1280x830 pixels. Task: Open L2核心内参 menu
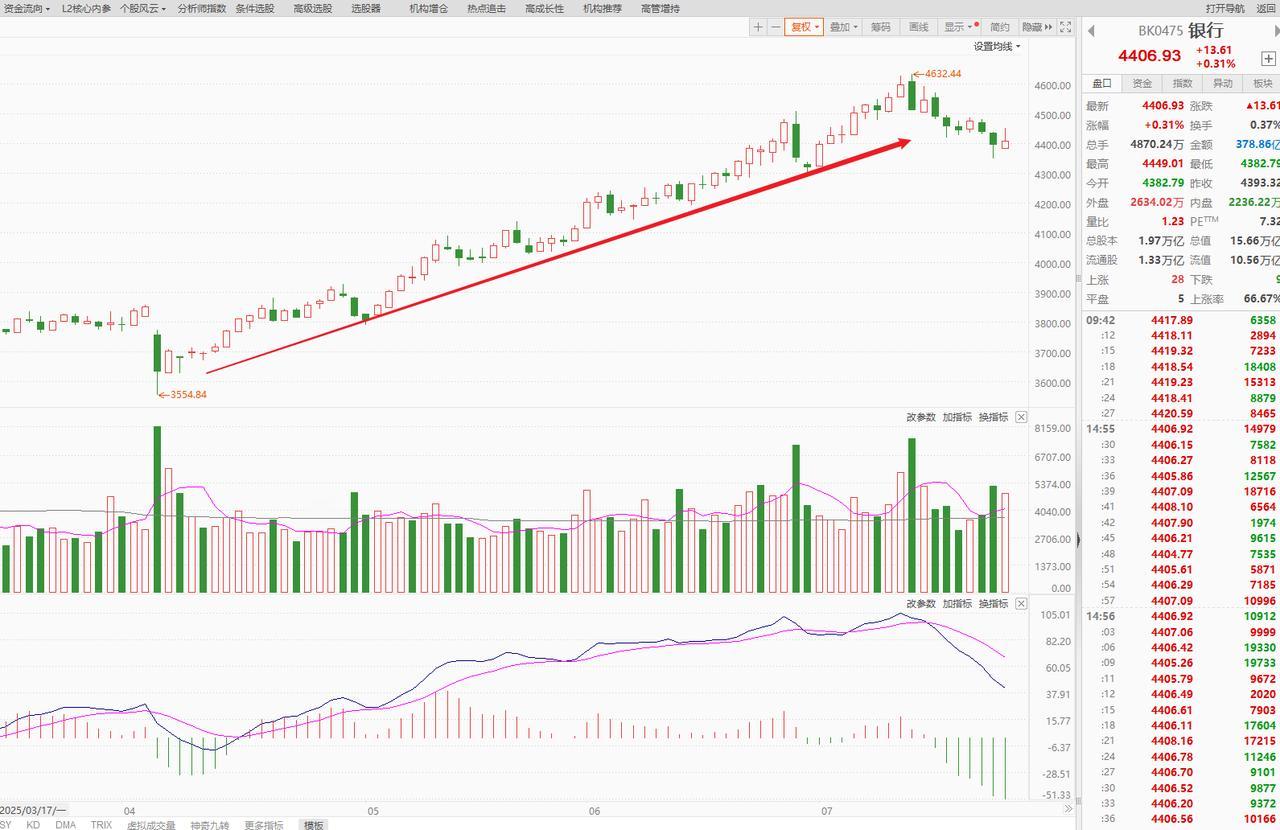pyautogui.click(x=86, y=8)
